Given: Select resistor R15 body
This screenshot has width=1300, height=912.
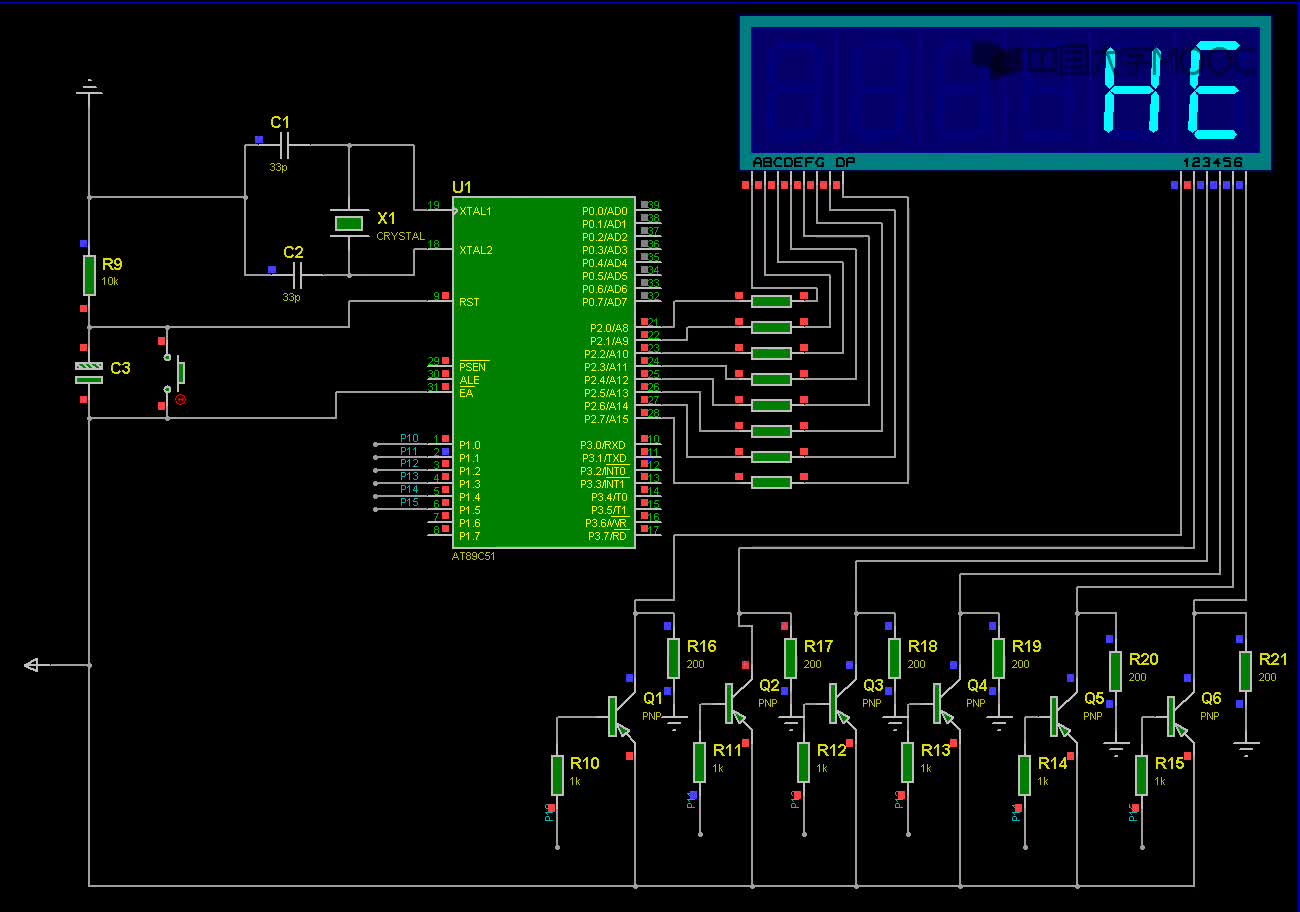Looking at the screenshot, I should (1141, 775).
